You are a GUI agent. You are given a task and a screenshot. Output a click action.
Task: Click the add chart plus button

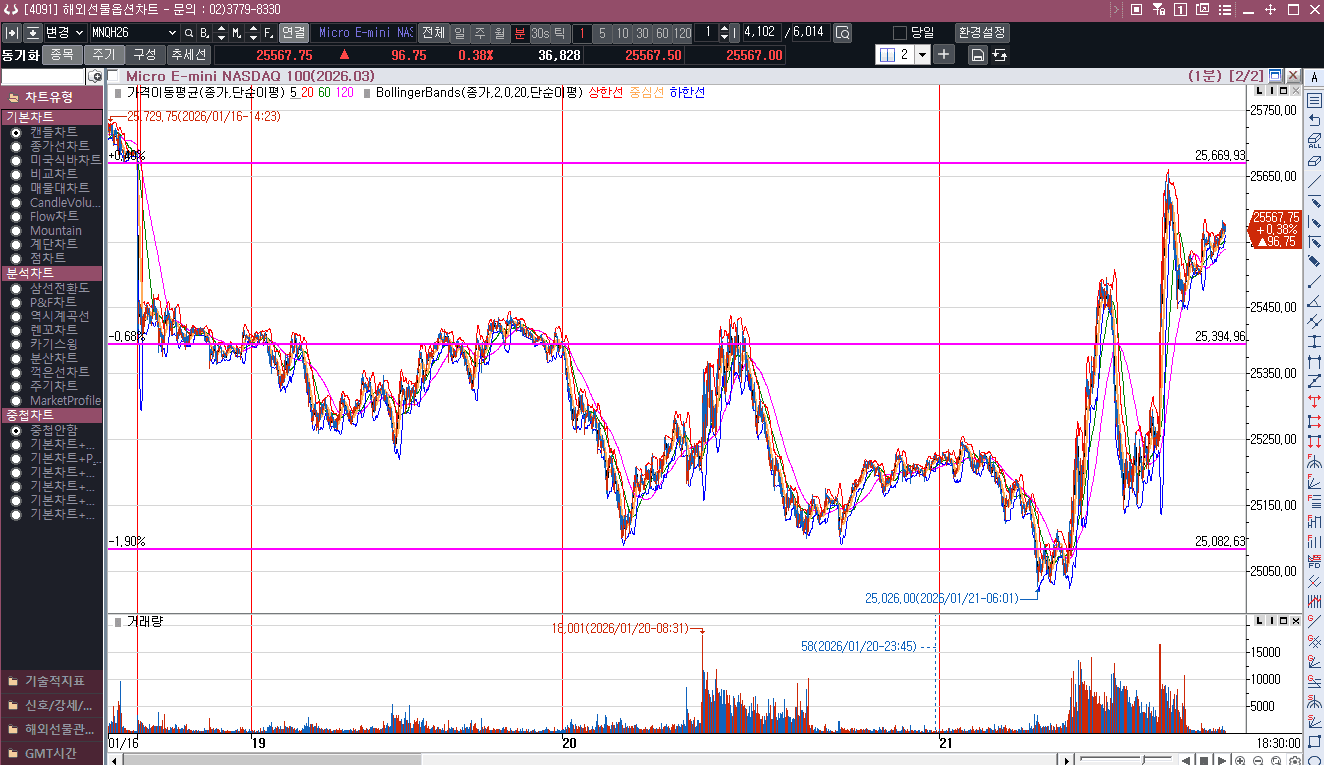(944, 55)
